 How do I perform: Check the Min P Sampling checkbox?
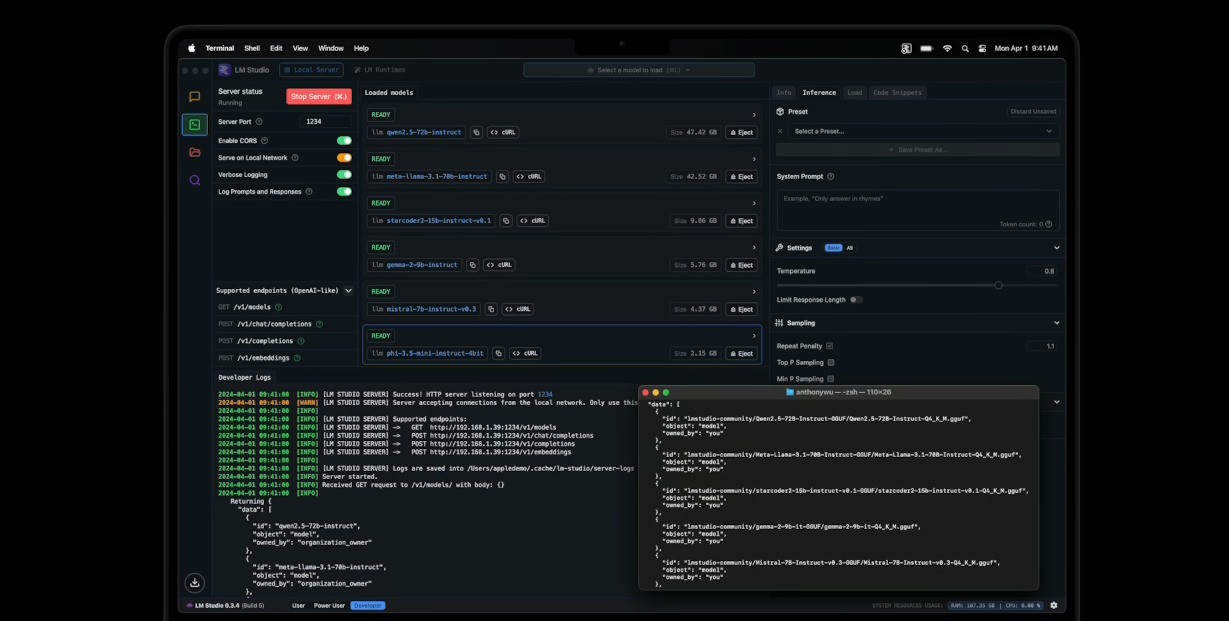pos(831,379)
